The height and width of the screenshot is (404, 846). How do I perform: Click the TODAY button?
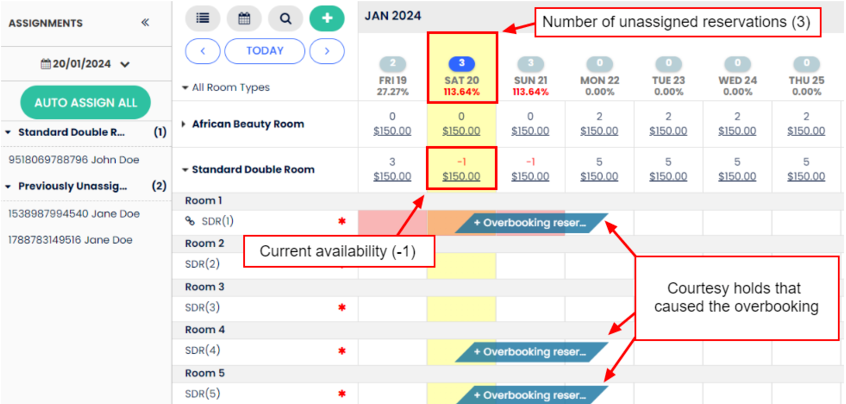click(x=264, y=50)
